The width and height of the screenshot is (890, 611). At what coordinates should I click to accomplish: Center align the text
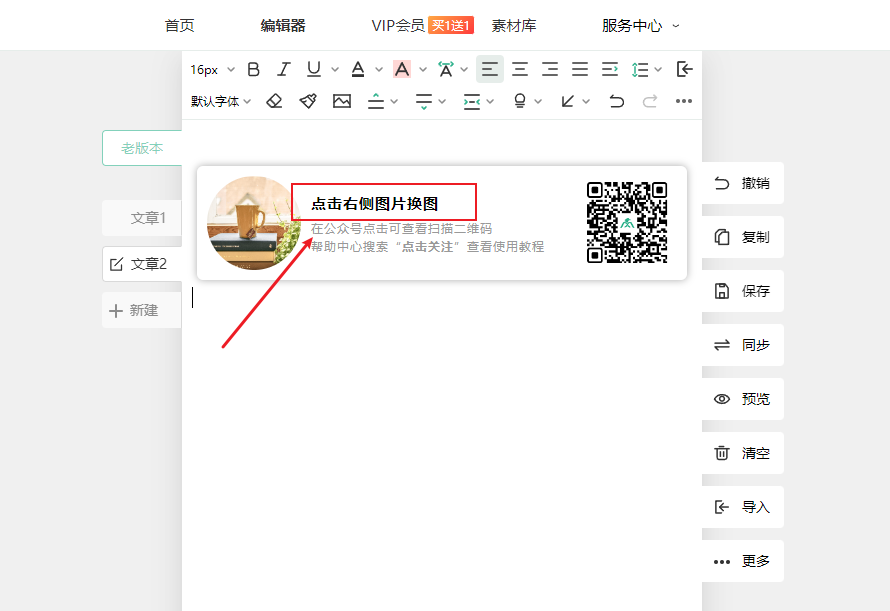(x=520, y=69)
